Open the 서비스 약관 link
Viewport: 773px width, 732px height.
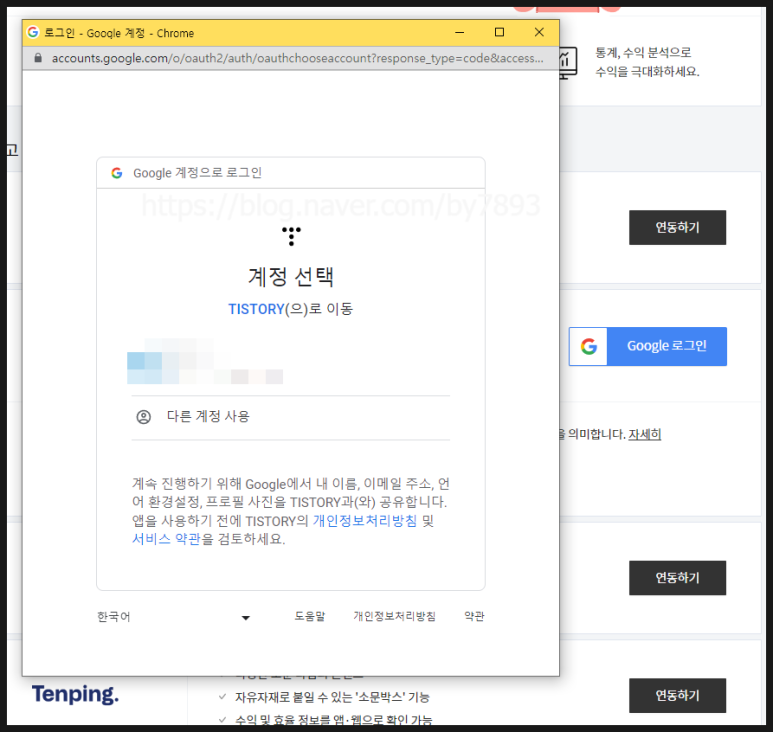(166, 539)
